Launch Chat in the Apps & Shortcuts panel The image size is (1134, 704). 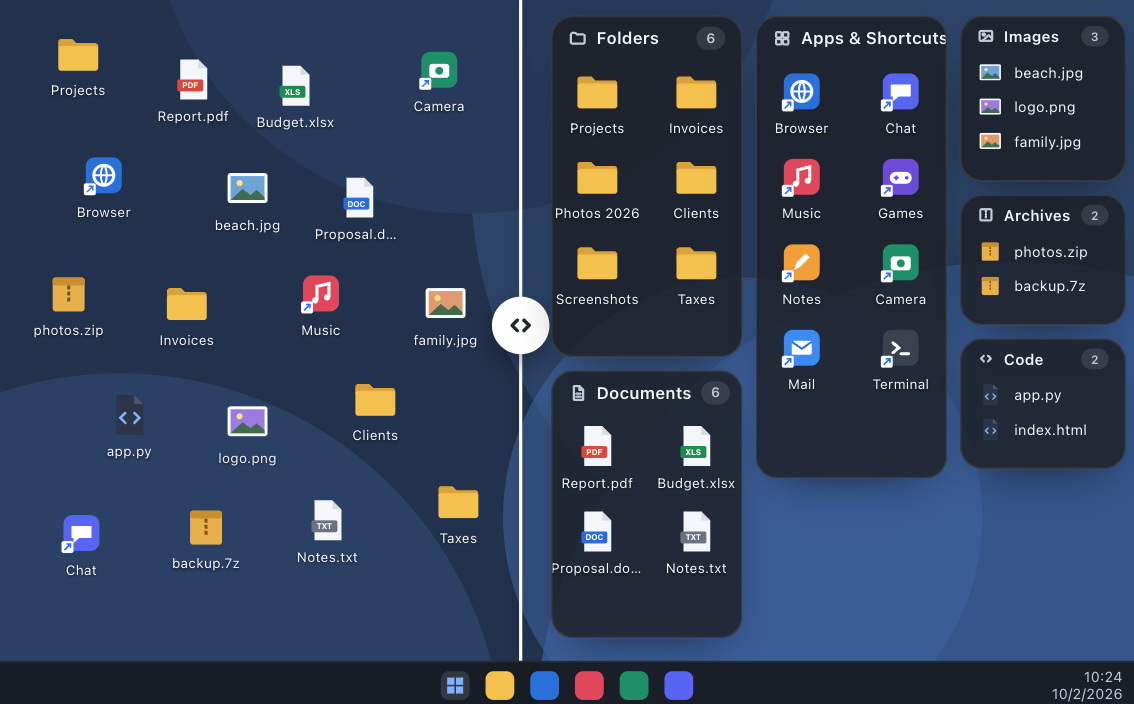pos(900,105)
